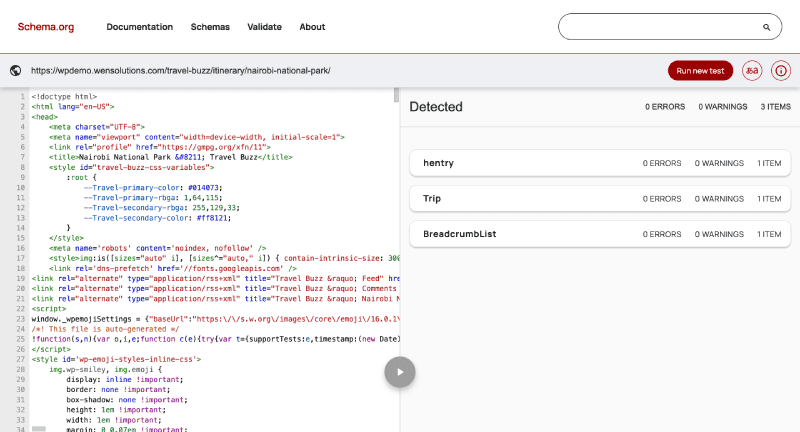Click the tested page URL text

point(181,70)
